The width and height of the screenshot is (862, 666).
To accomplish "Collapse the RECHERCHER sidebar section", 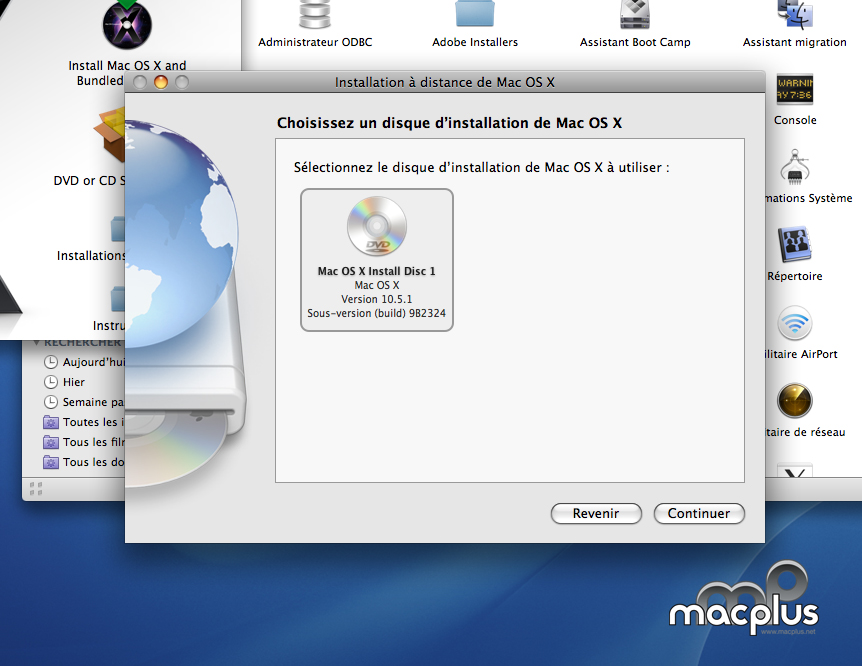I will point(36,343).
